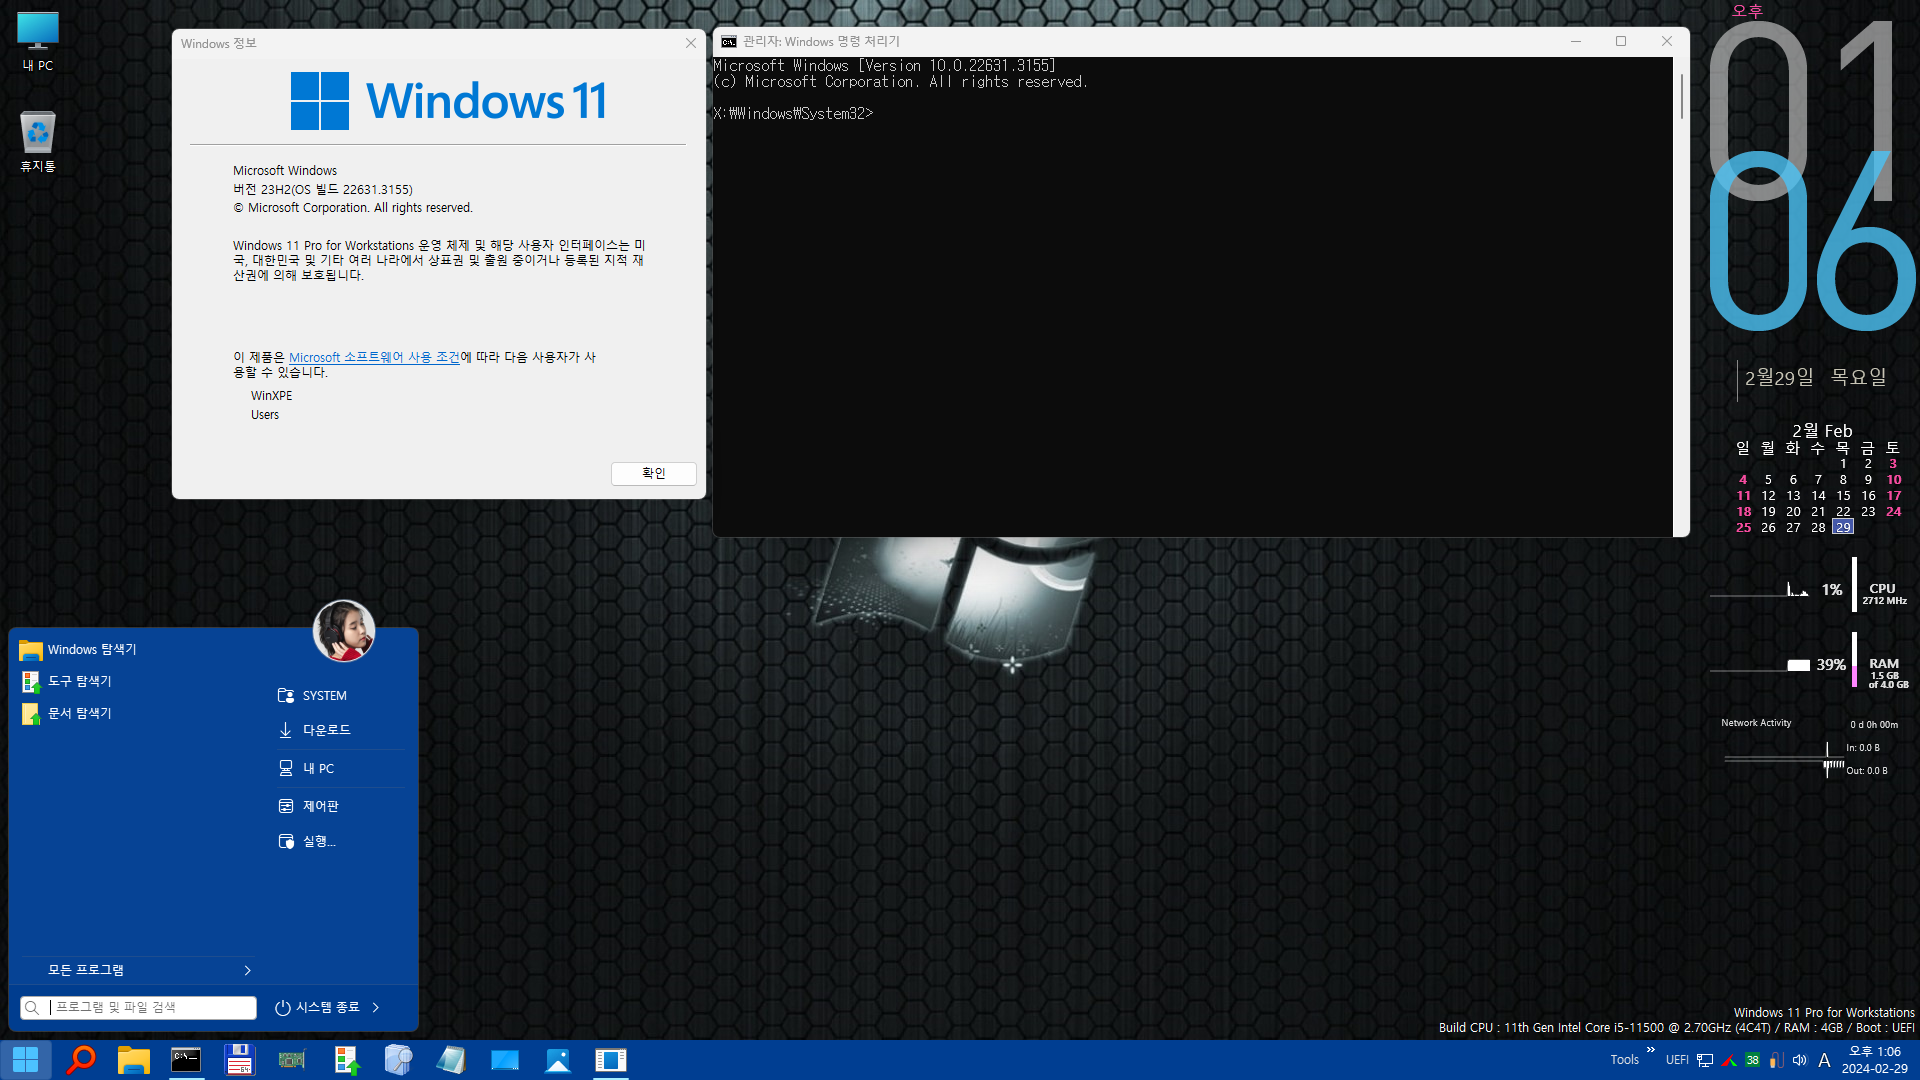This screenshot has height=1080, width=1920.
Task: Expand All Programs in start menu
Action: pyautogui.click(x=138, y=970)
